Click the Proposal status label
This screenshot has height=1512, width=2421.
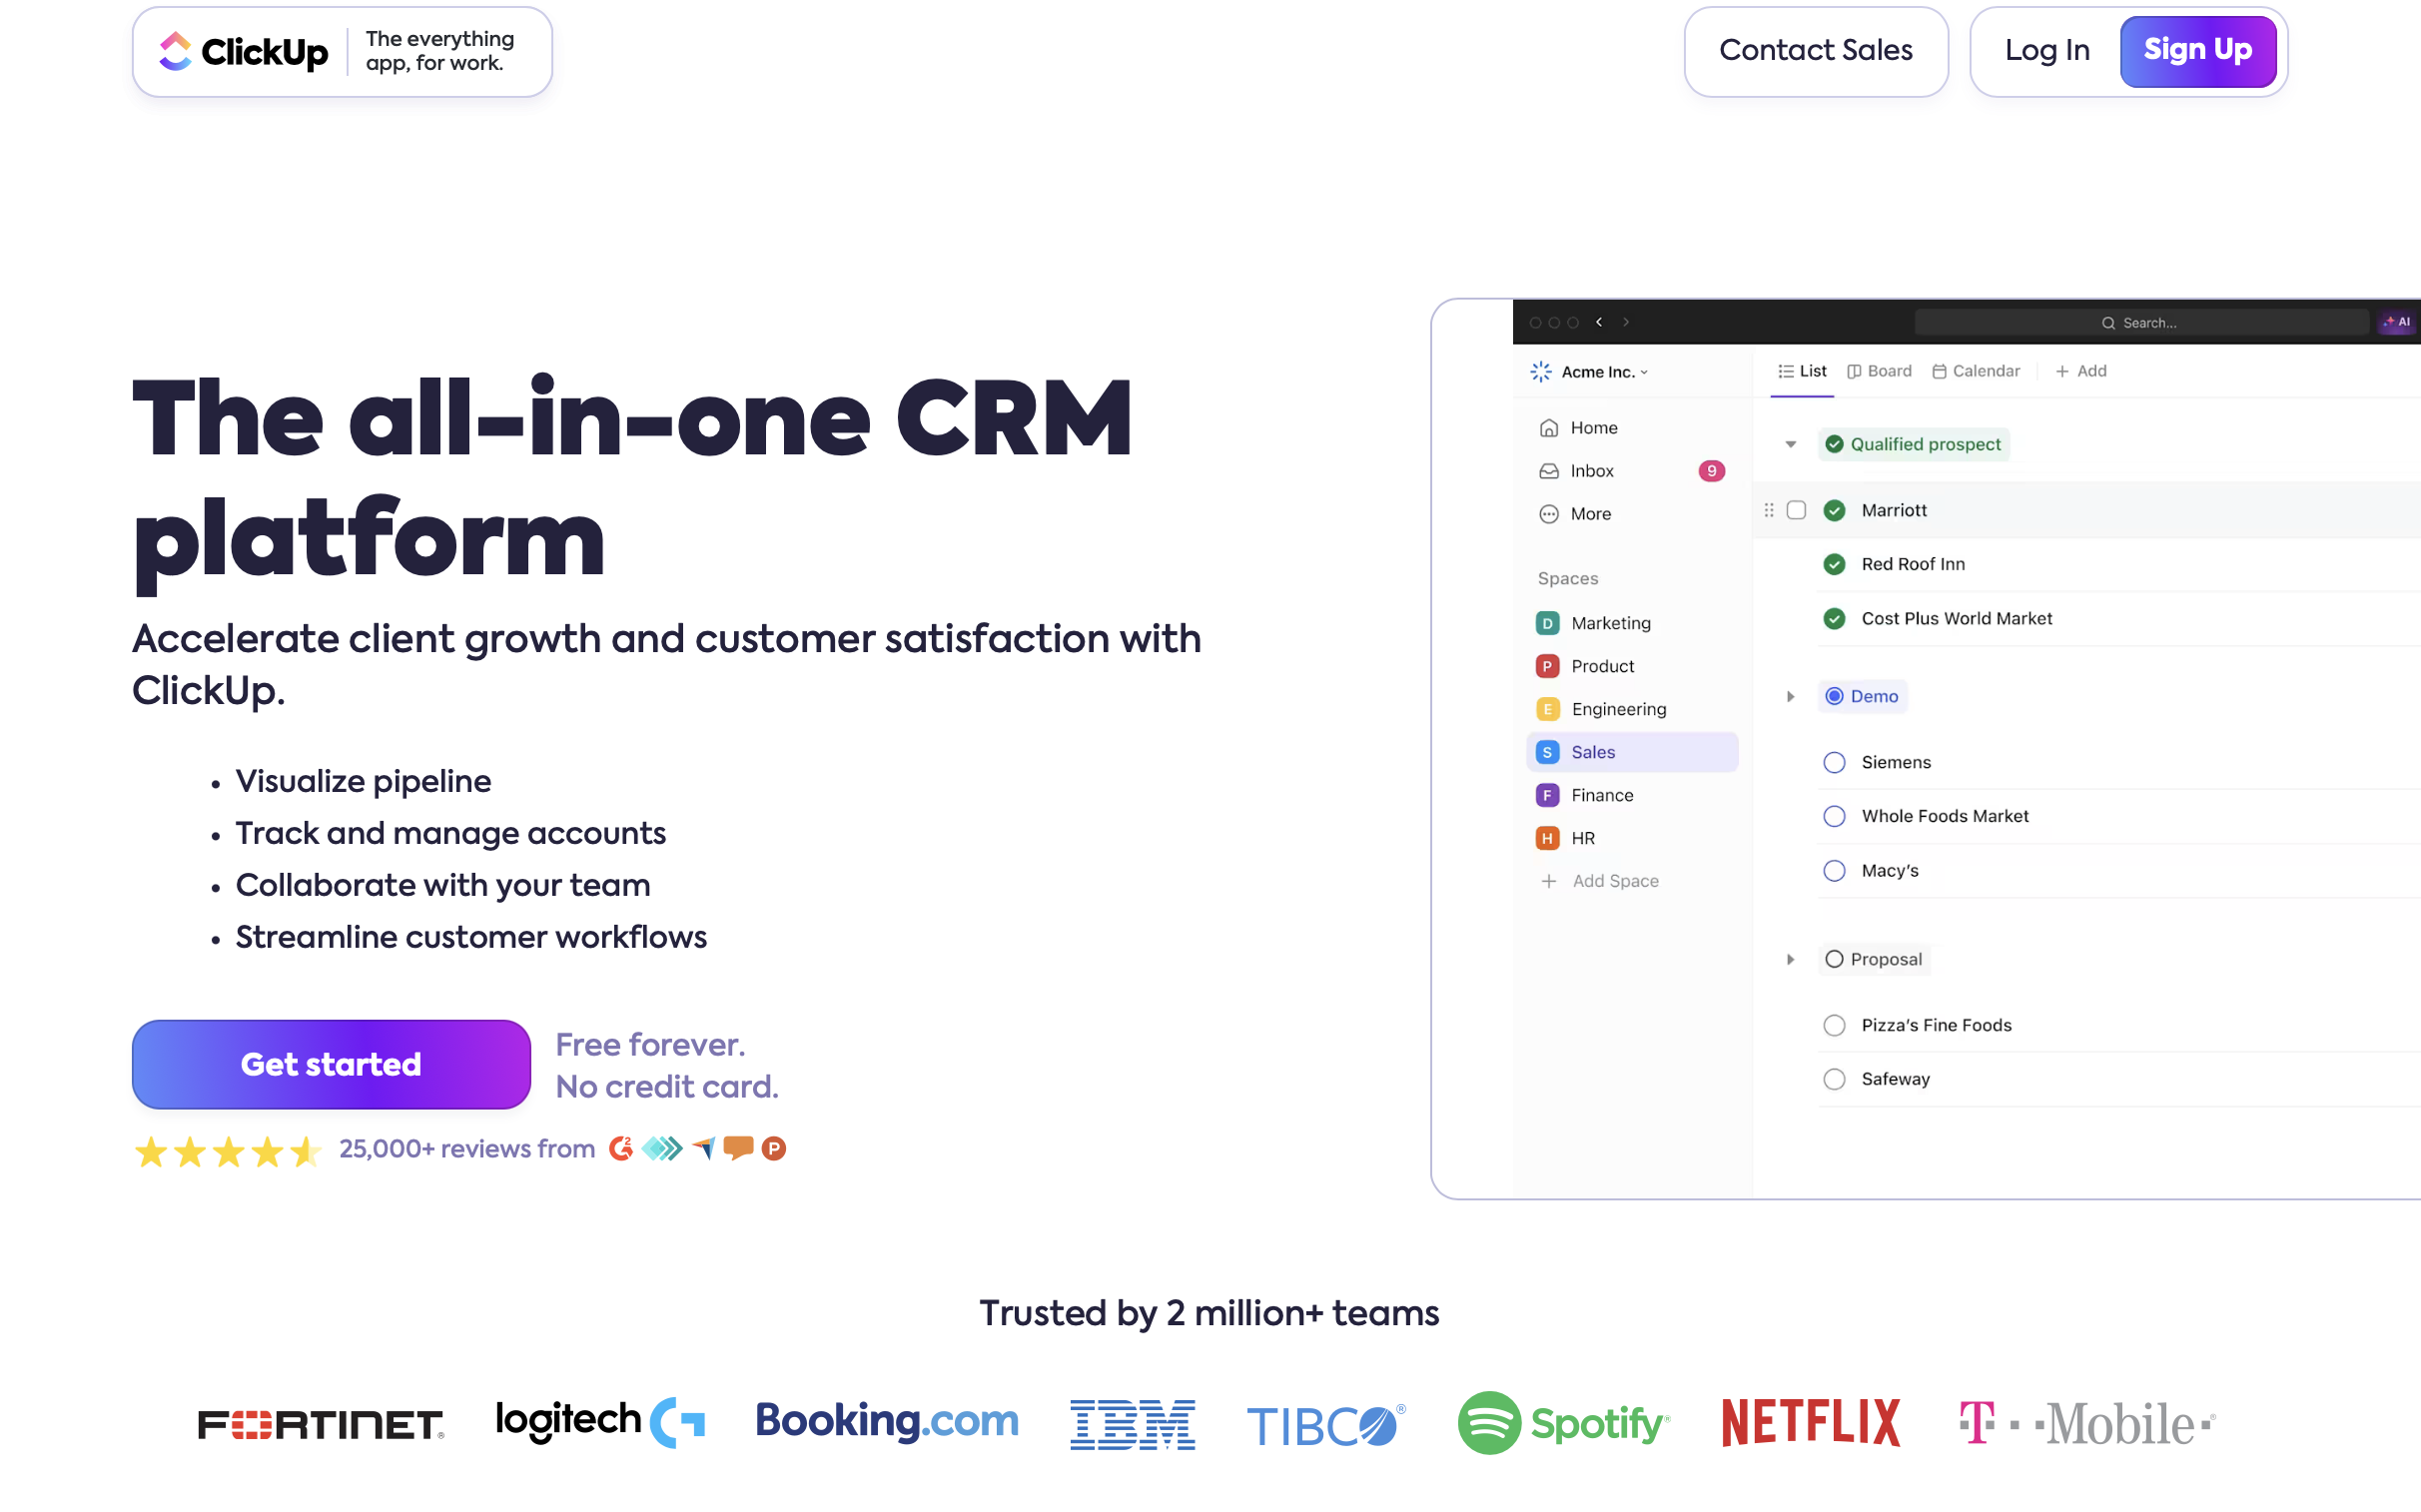click(1873, 959)
